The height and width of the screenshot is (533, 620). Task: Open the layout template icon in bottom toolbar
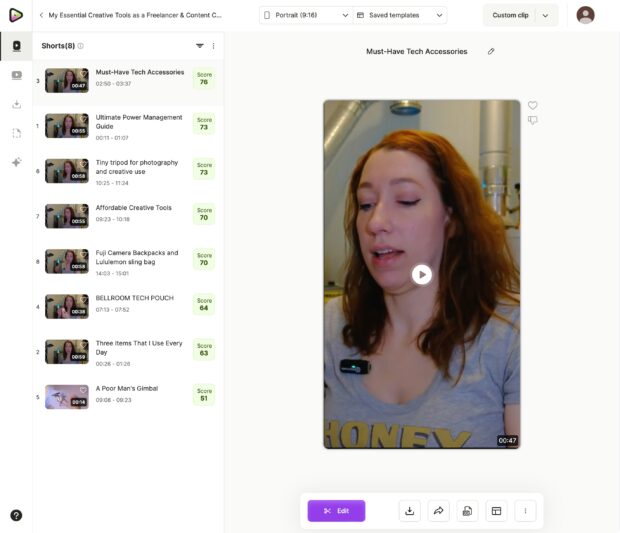pyautogui.click(x=496, y=511)
